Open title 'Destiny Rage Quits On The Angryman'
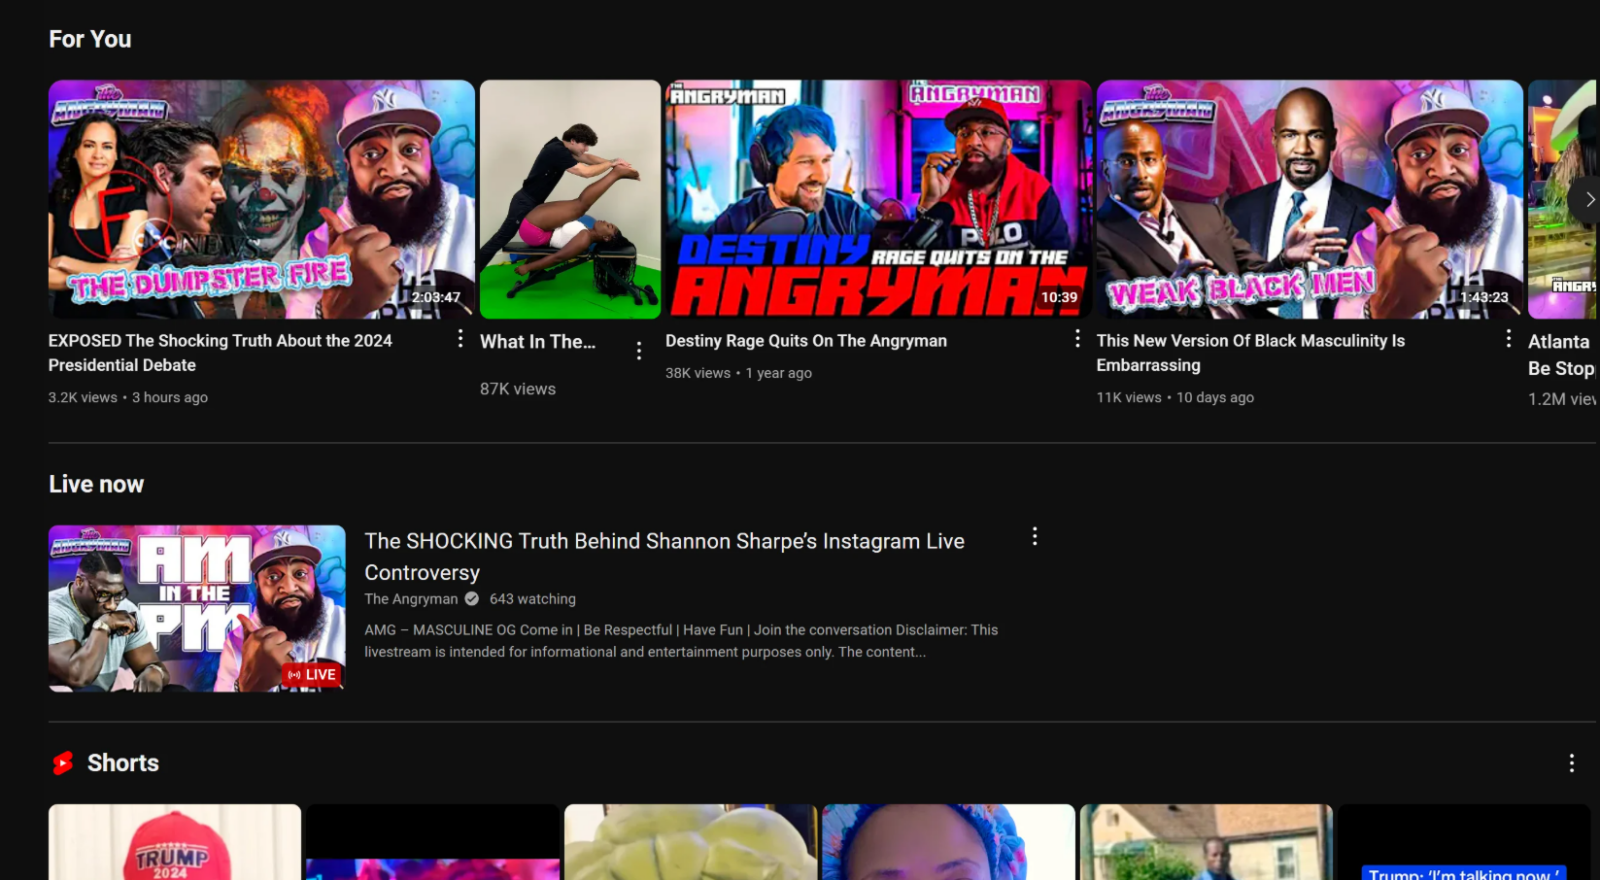 [806, 341]
